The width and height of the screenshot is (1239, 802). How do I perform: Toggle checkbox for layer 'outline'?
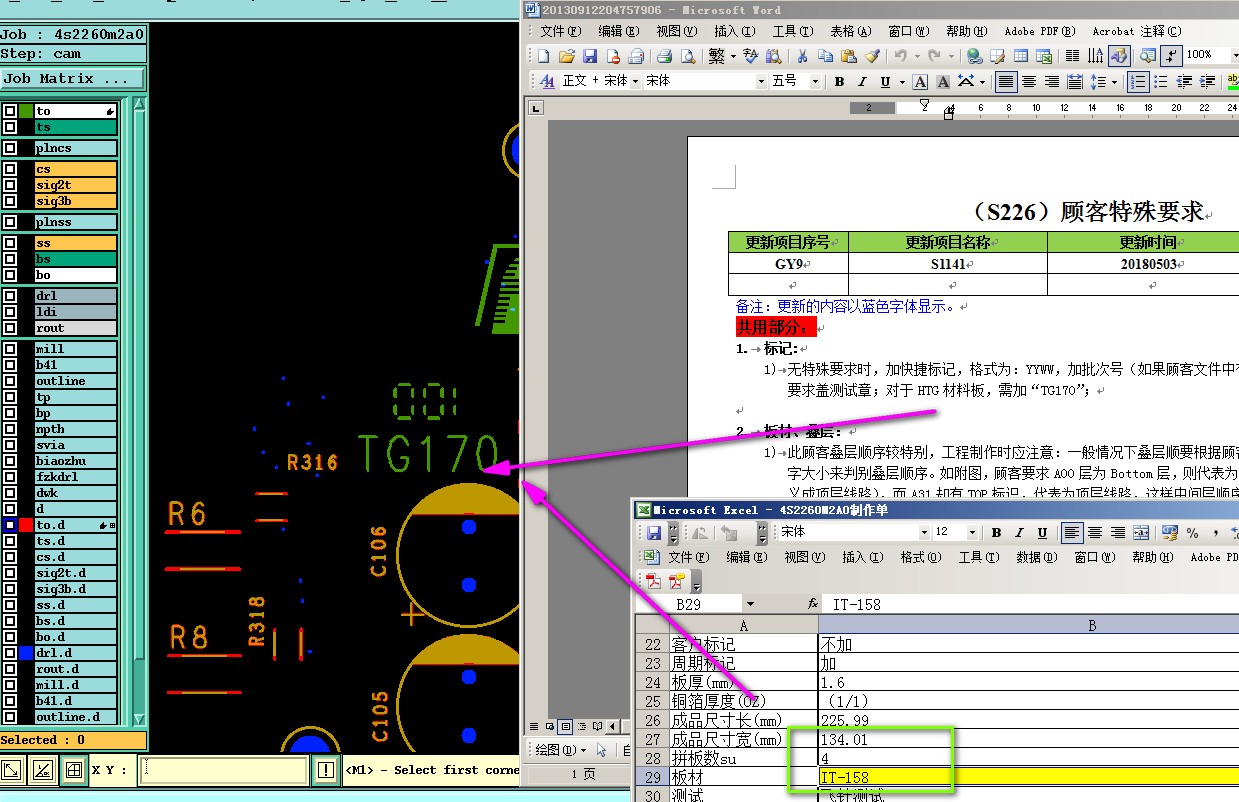(x=9, y=381)
